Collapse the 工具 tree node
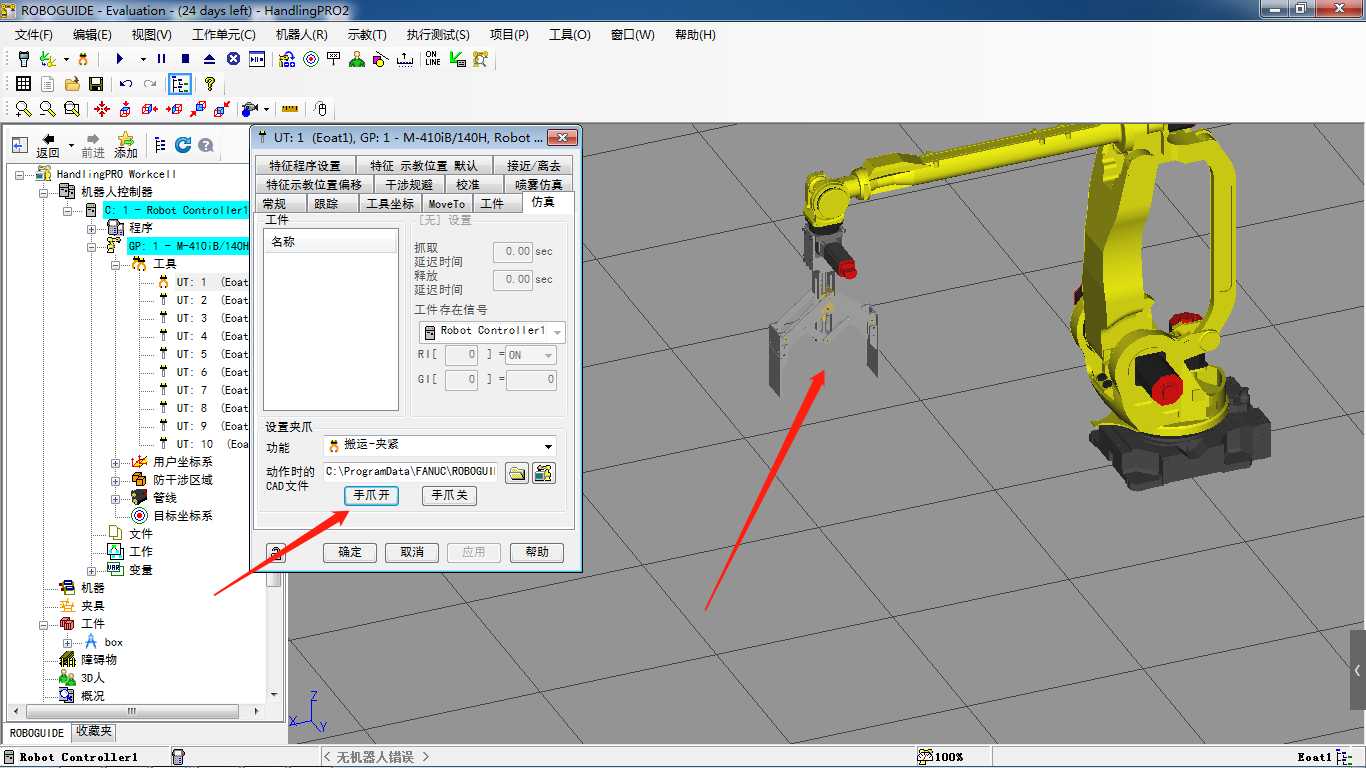 pos(116,264)
